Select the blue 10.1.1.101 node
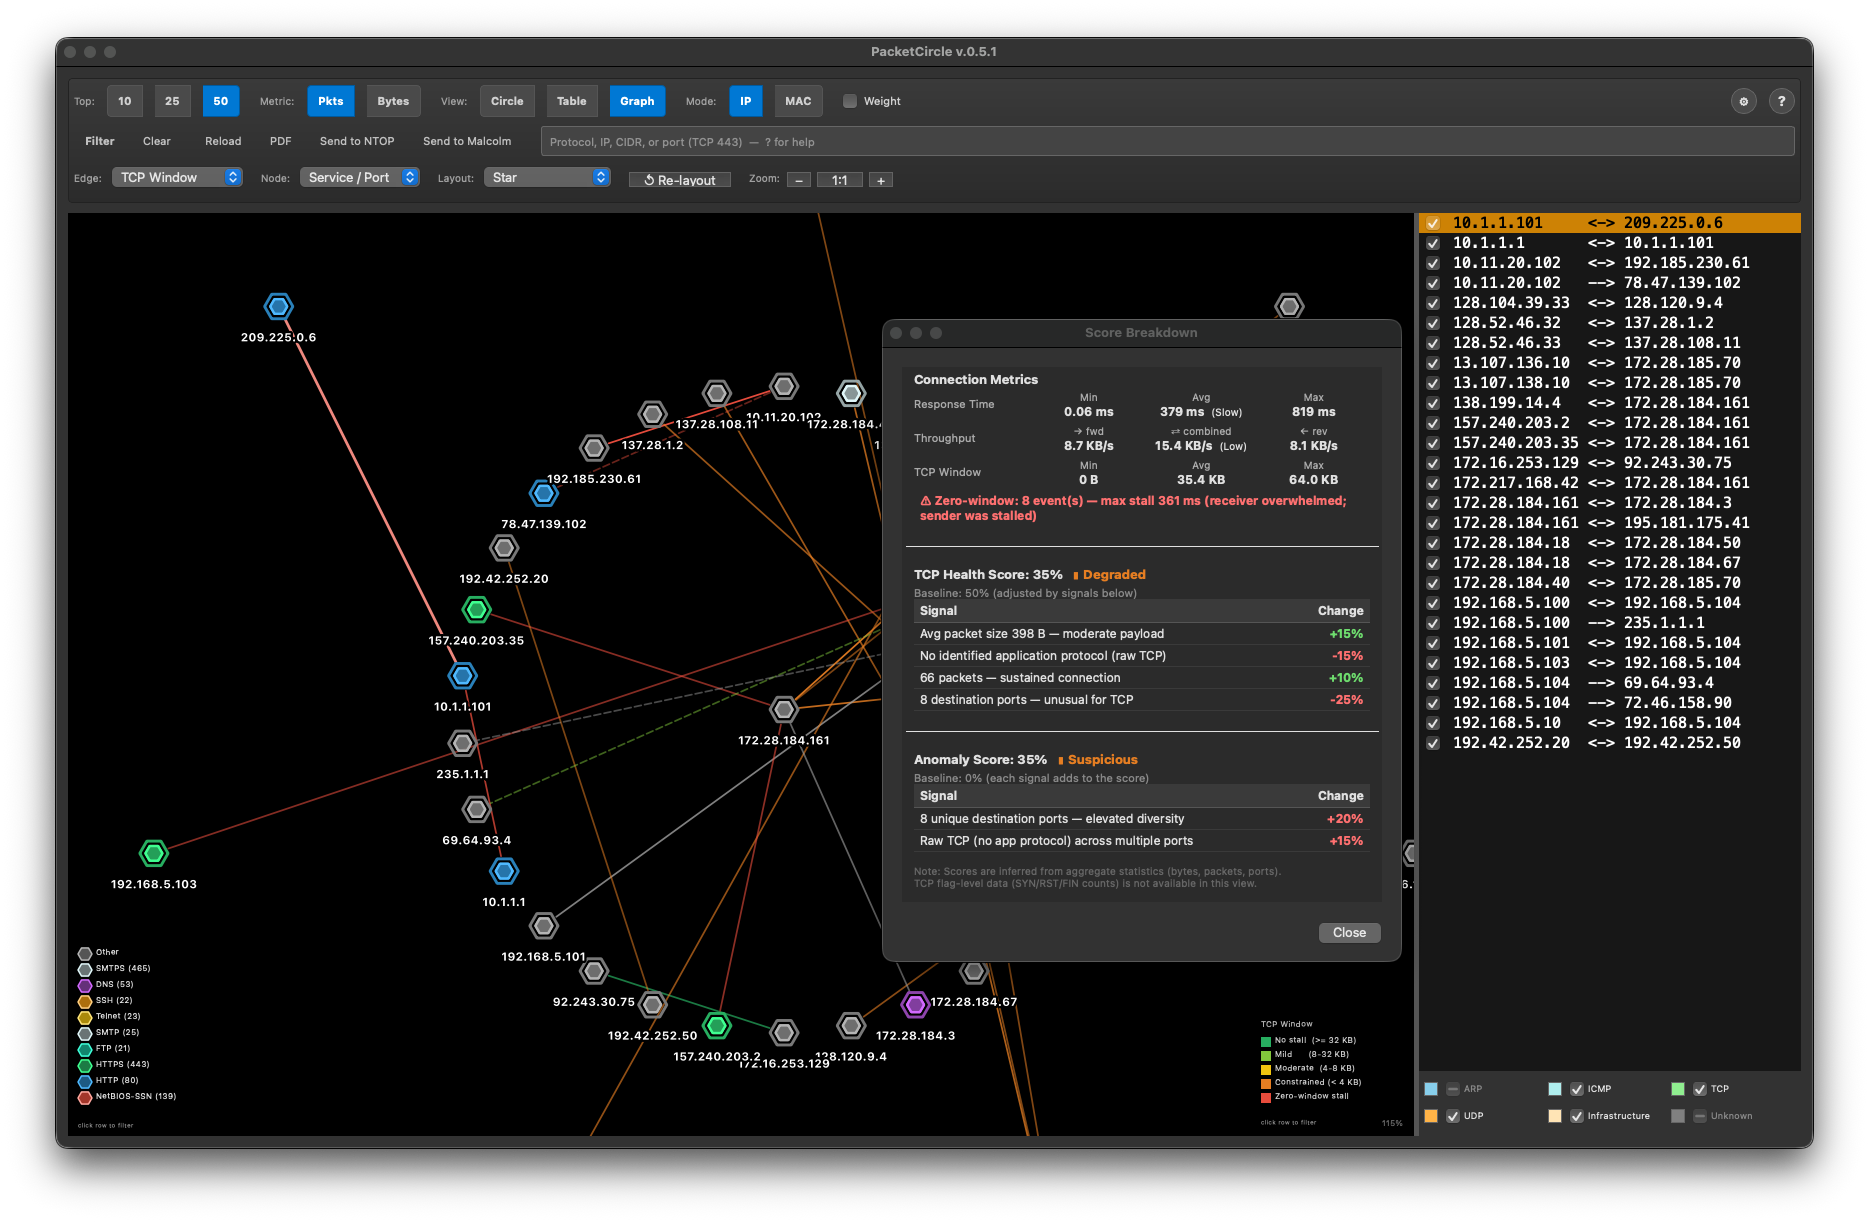 pyautogui.click(x=462, y=676)
